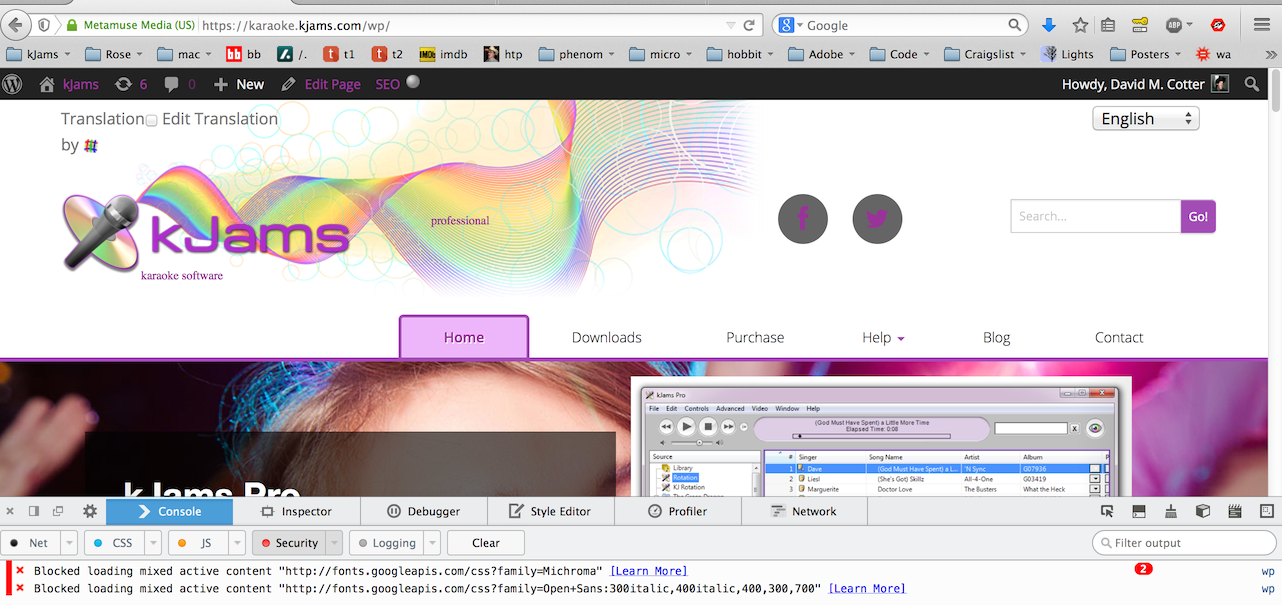Screen dimensions: 1282x605
Task: Focus the Filter output field
Action: [1184, 543]
